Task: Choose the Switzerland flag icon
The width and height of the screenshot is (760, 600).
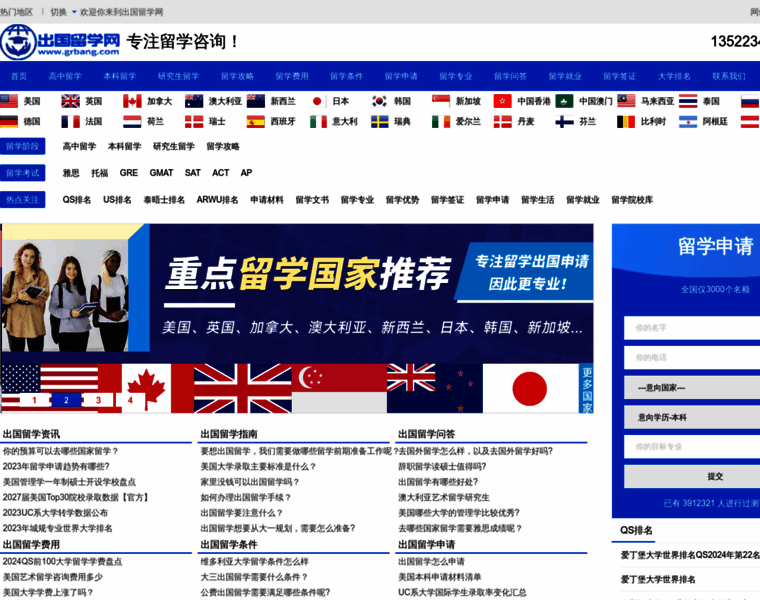Action: click(x=194, y=121)
